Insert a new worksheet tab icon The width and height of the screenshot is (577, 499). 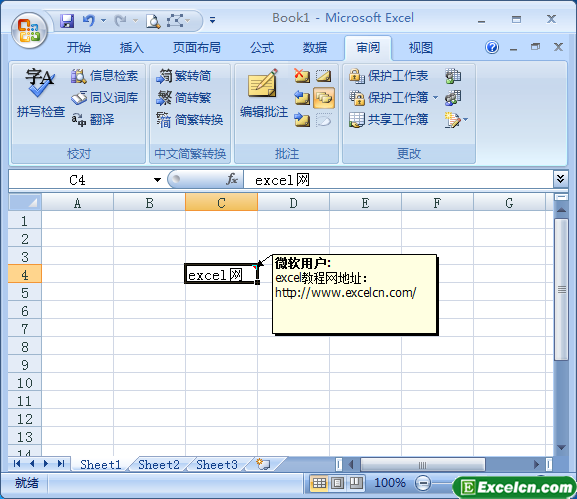coord(263,464)
